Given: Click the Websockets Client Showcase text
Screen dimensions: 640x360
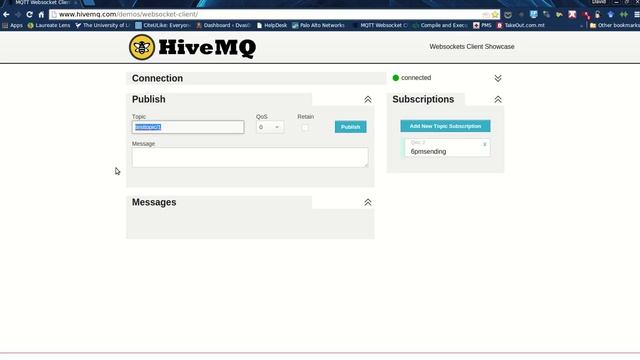Looking at the screenshot, I should click(x=472, y=47).
